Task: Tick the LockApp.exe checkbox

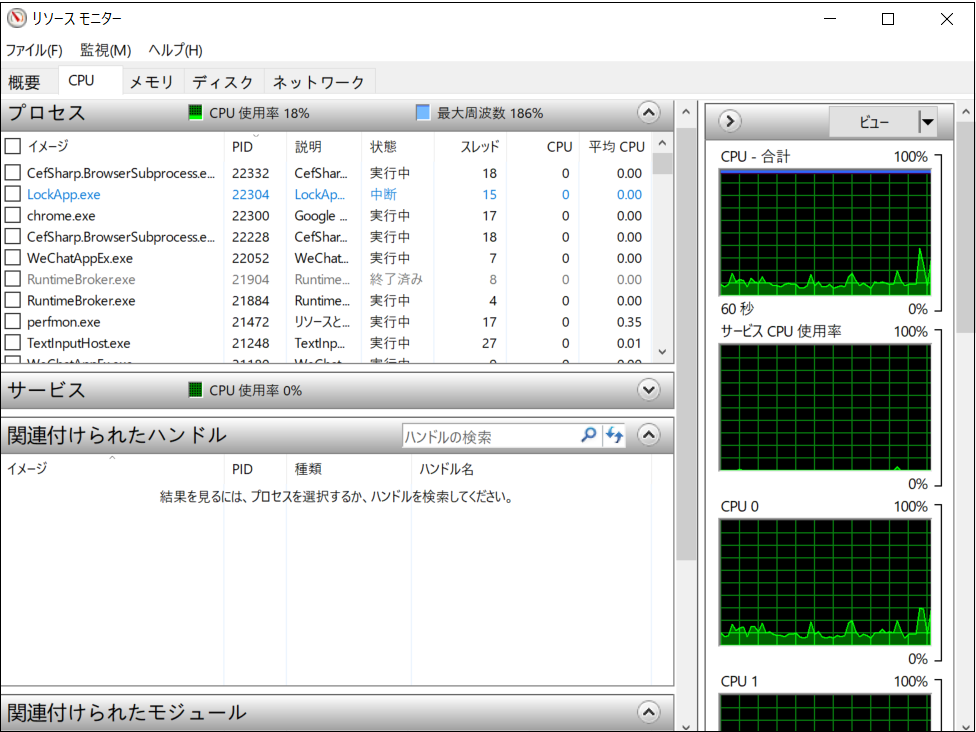Action: tap(13, 195)
